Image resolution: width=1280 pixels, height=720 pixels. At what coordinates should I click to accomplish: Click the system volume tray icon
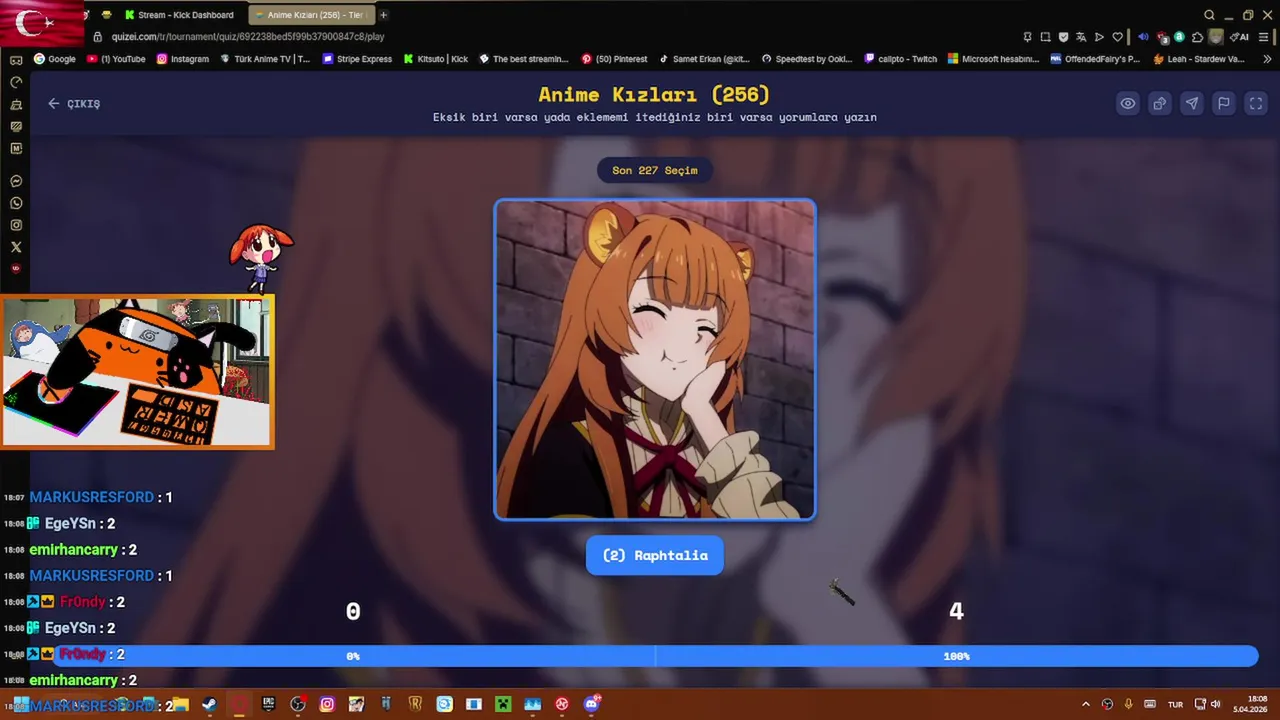(1216, 704)
